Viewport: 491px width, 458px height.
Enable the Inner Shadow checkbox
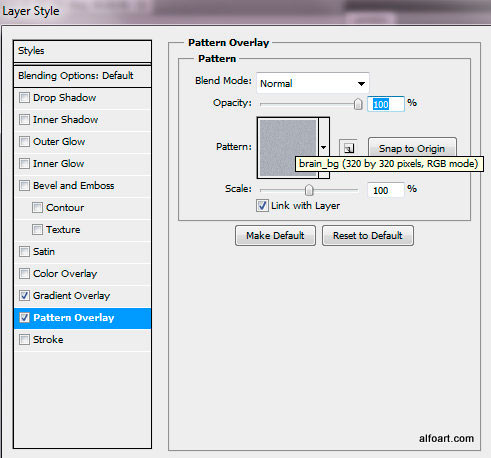point(24,120)
